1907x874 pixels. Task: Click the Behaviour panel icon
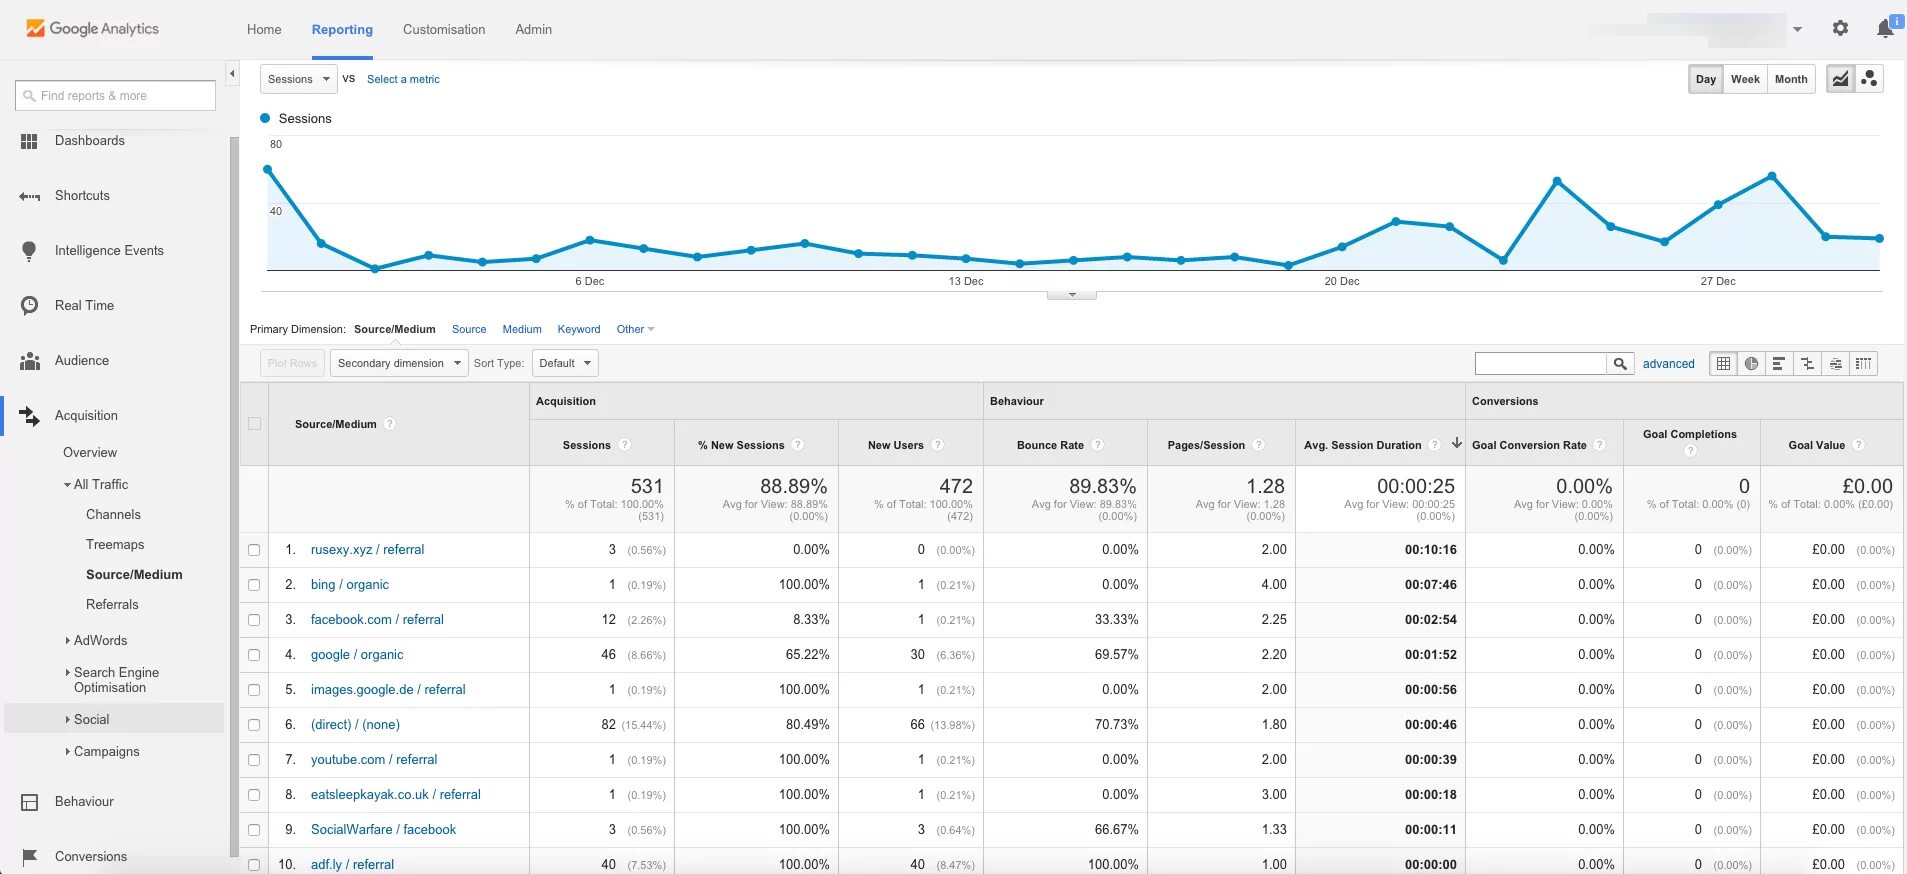pos(30,802)
